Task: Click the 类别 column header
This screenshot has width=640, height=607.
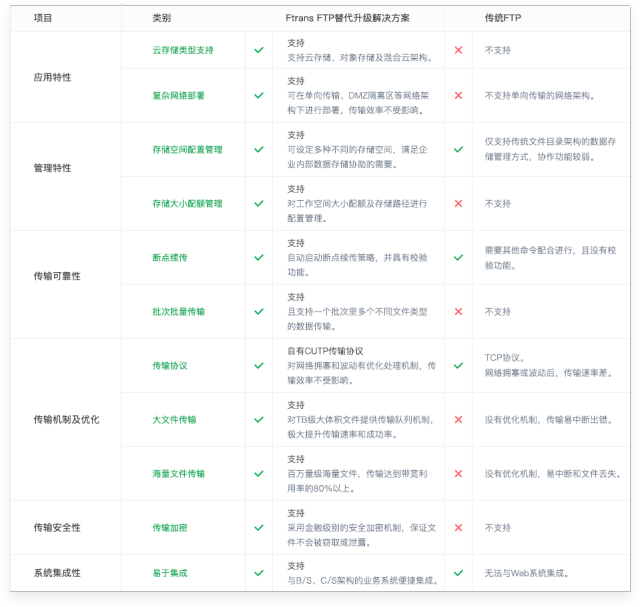Action: click(x=162, y=18)
